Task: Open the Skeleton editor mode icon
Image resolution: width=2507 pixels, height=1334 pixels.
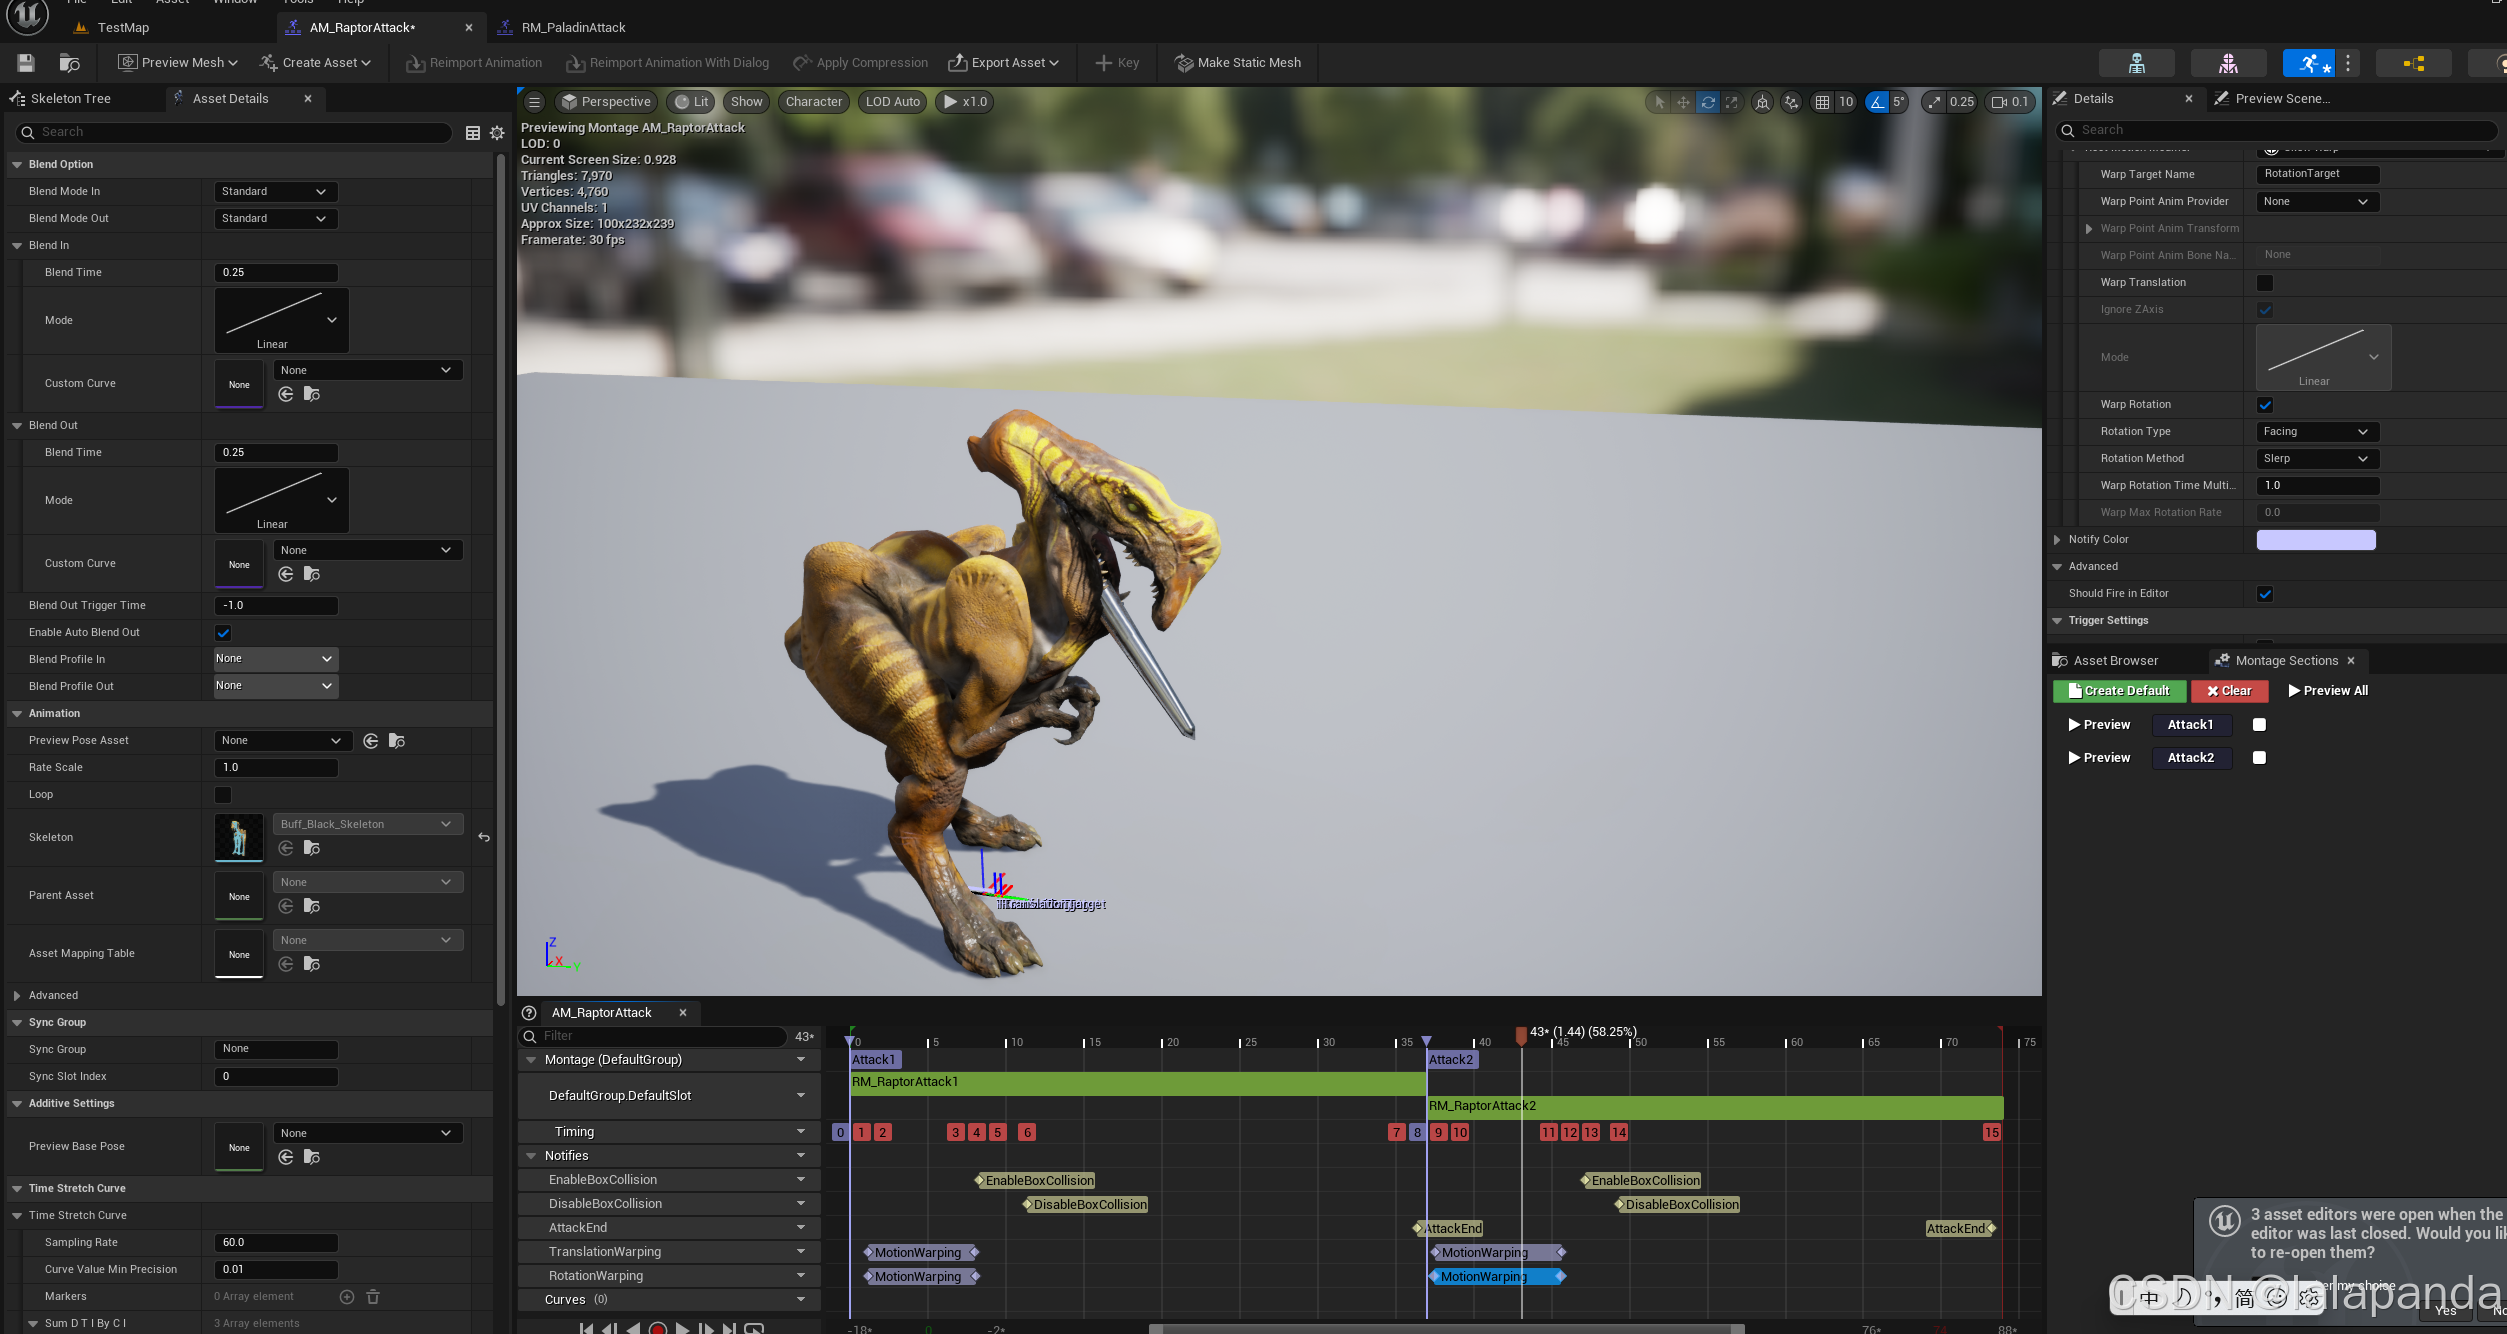Action: 2136,63
